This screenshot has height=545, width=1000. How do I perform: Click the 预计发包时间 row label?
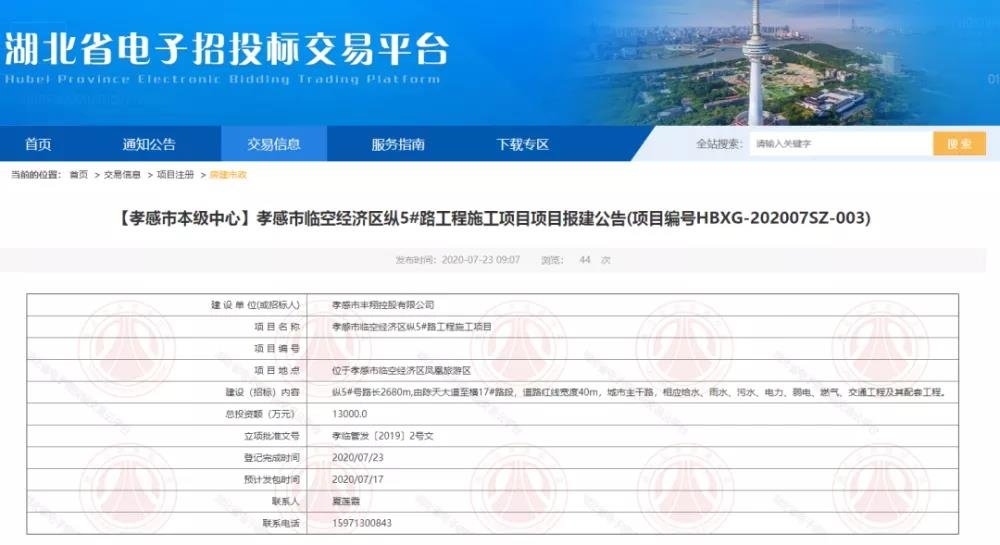click(x=272, y=479)
